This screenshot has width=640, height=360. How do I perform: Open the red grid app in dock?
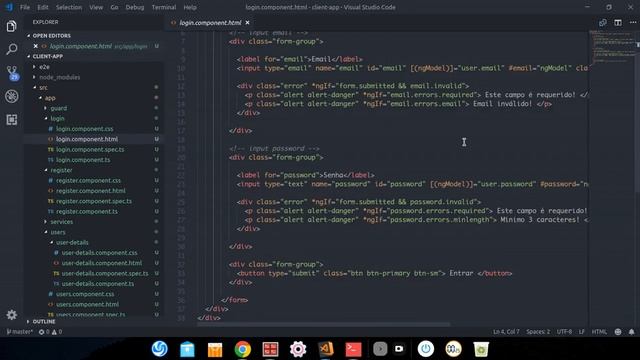pyautogui.click(x=270, y=349)
